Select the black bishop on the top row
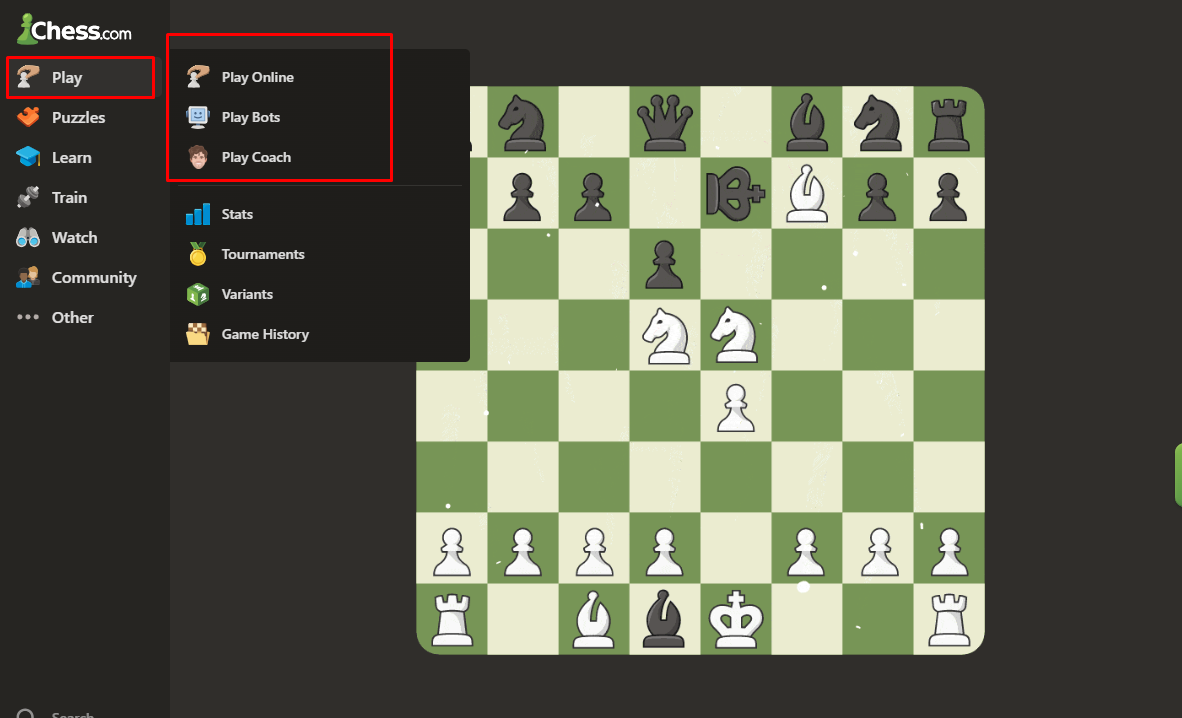 pos(807,122)
